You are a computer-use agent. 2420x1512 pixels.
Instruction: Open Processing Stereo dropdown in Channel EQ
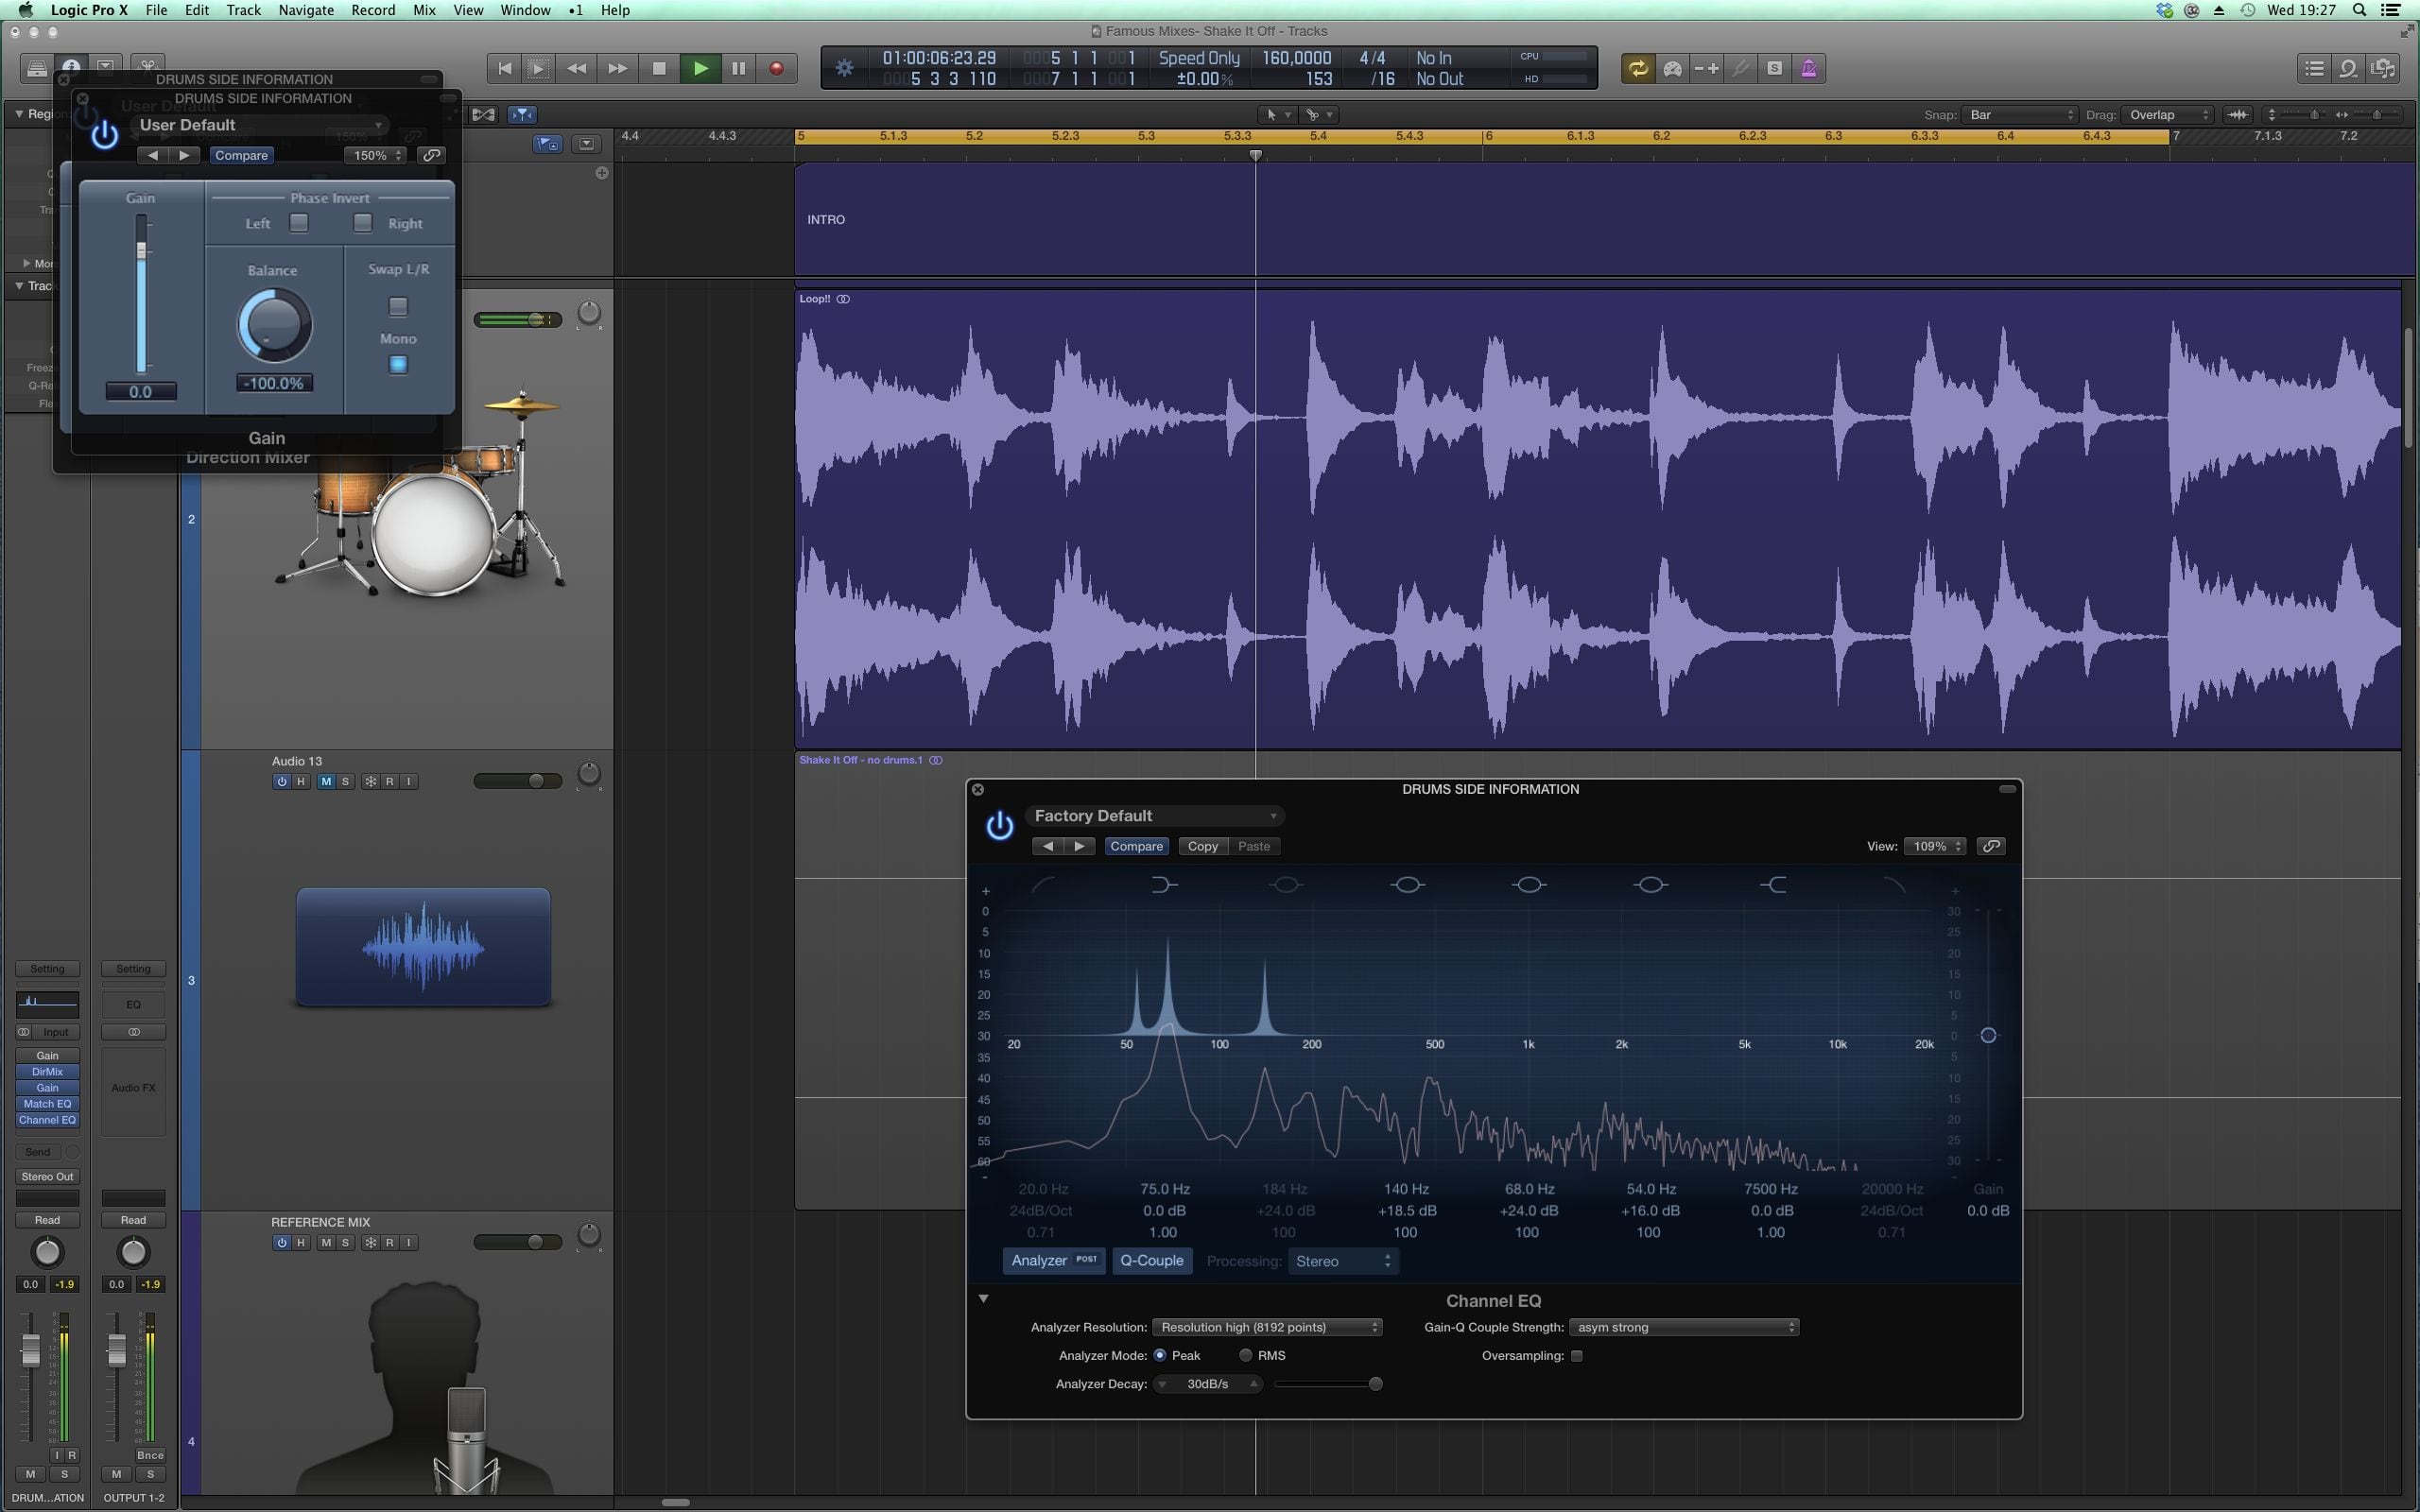(x=1342, y=1262)
